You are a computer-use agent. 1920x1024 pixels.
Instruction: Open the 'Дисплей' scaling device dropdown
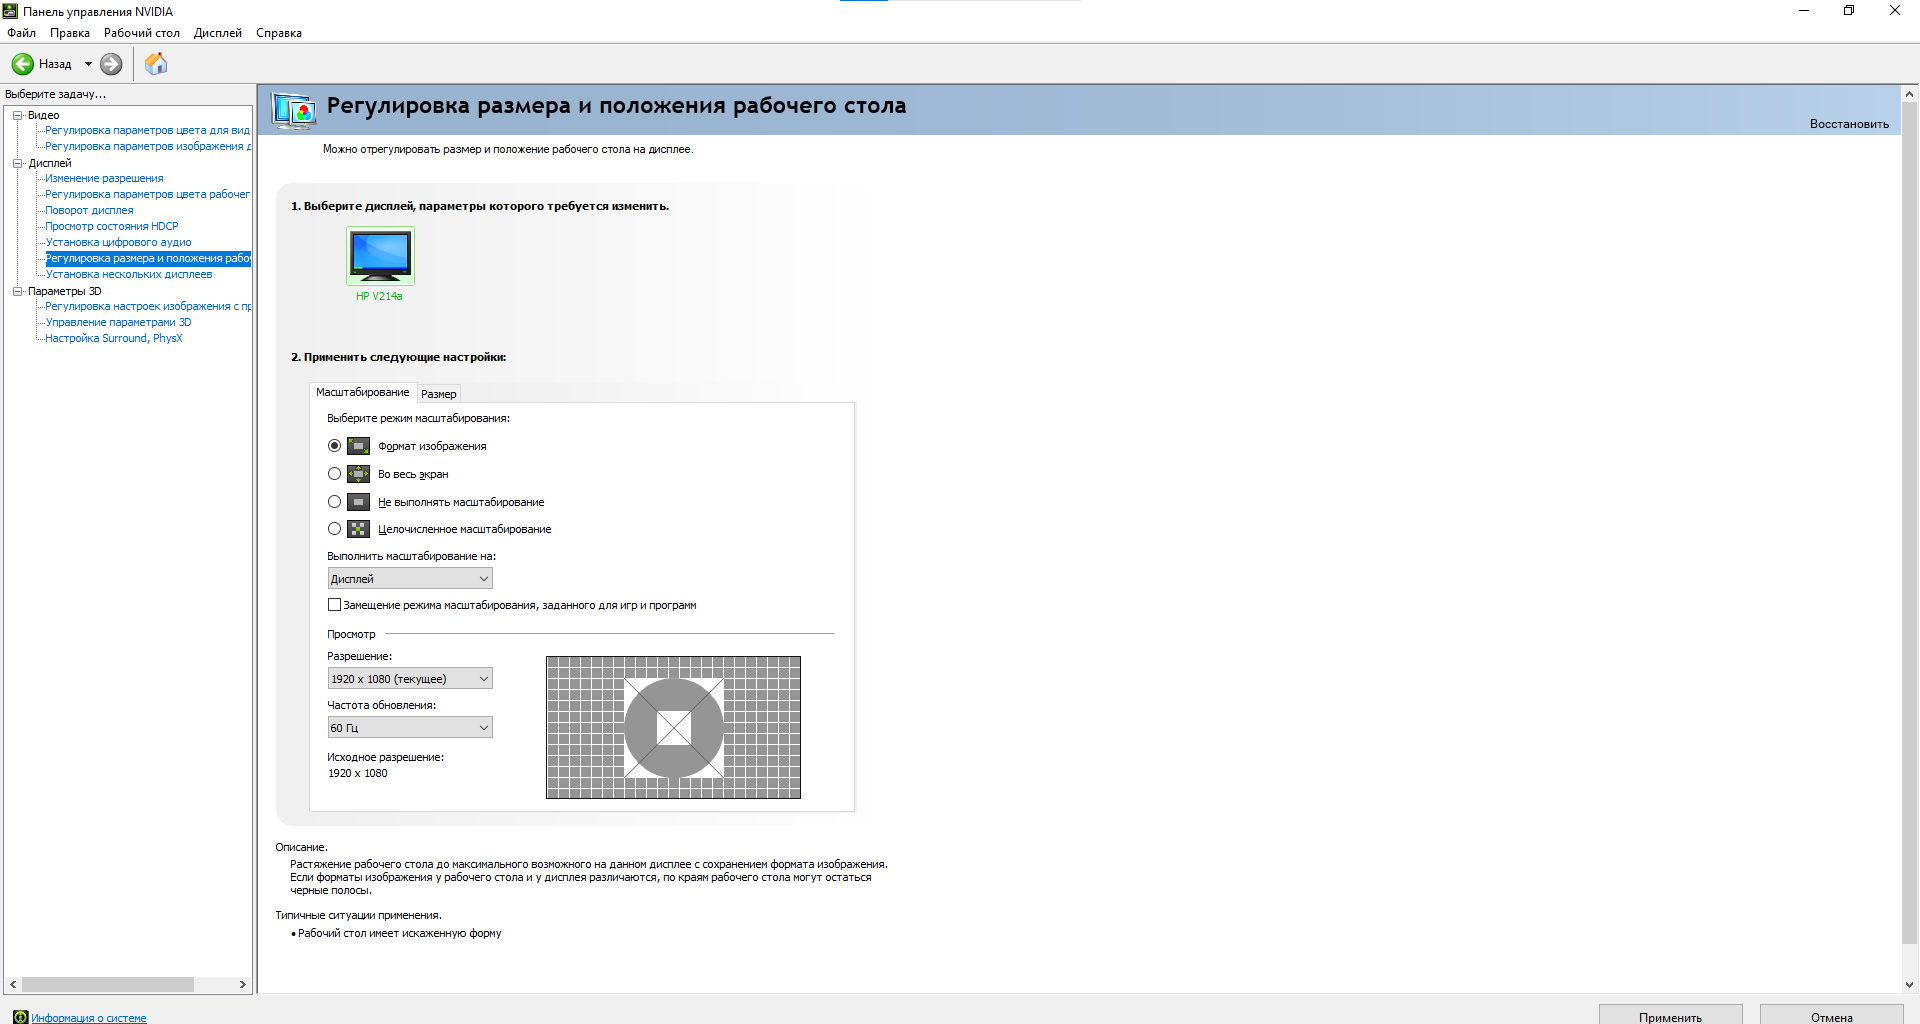[x=410, y=579]
